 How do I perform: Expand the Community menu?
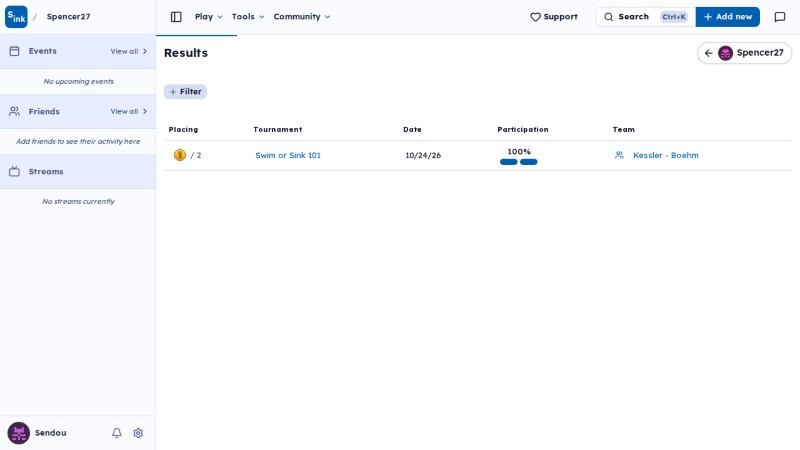(302, 17)
